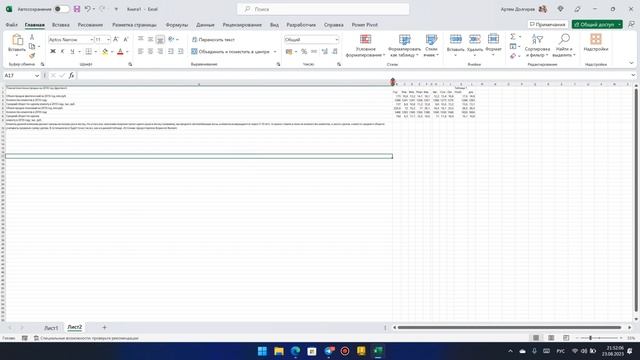Click the Copy icon in clipboard group

coord(32,46)
